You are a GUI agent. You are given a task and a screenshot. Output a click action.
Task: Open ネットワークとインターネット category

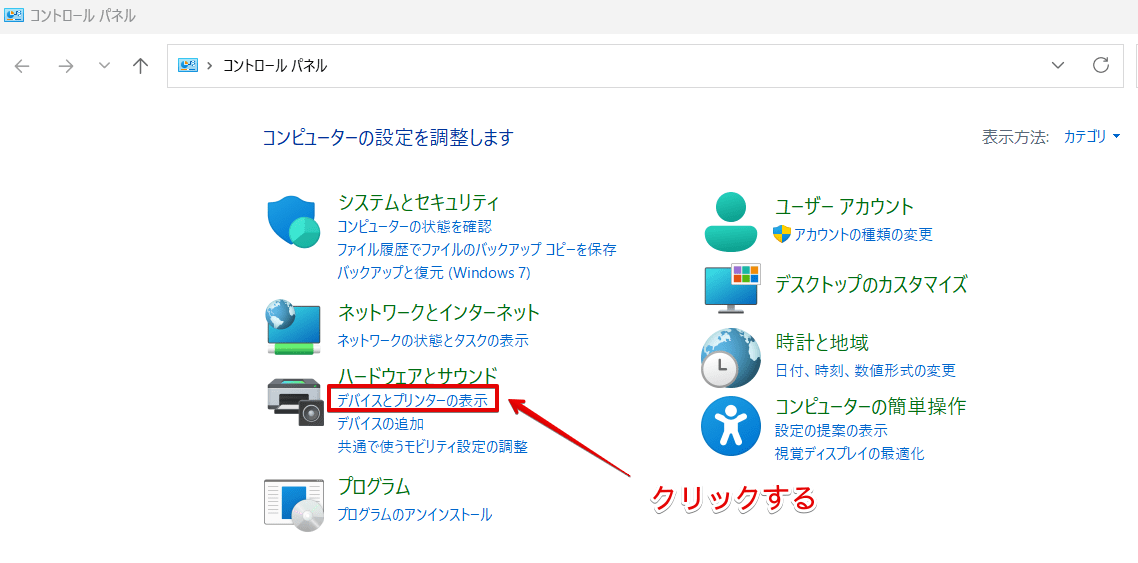tap(439, 313)
